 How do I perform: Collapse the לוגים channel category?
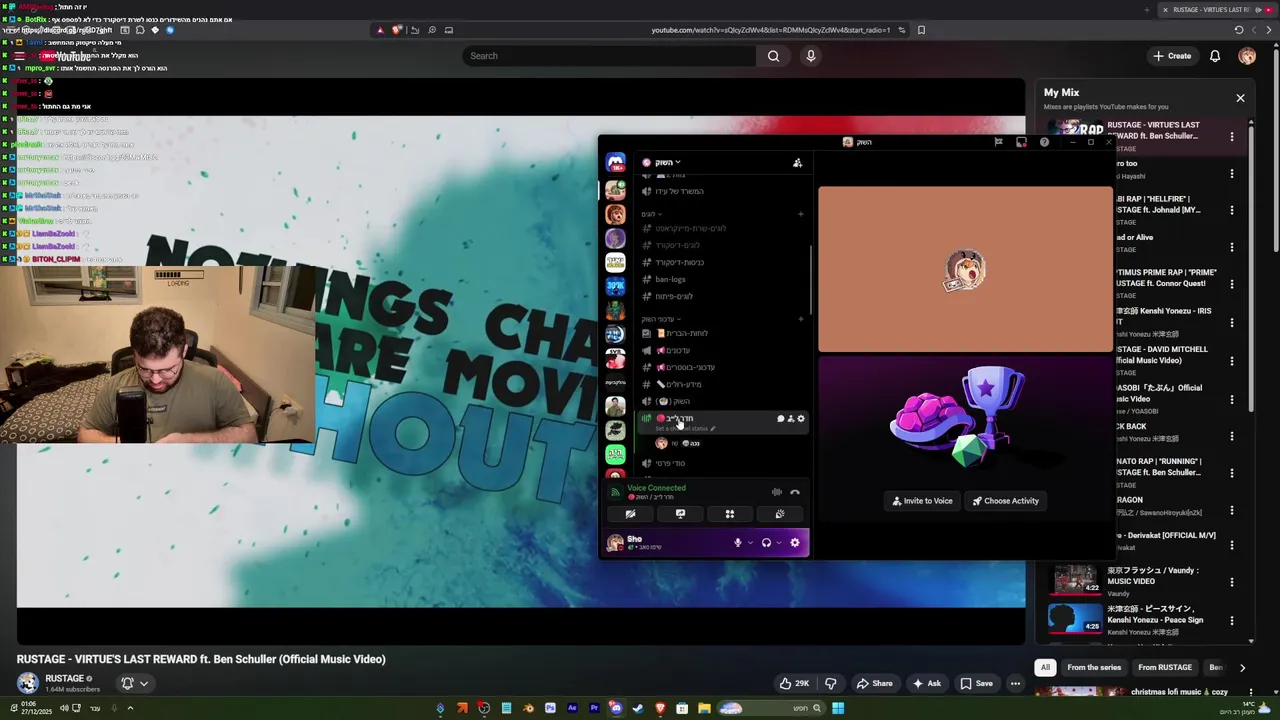650,214
